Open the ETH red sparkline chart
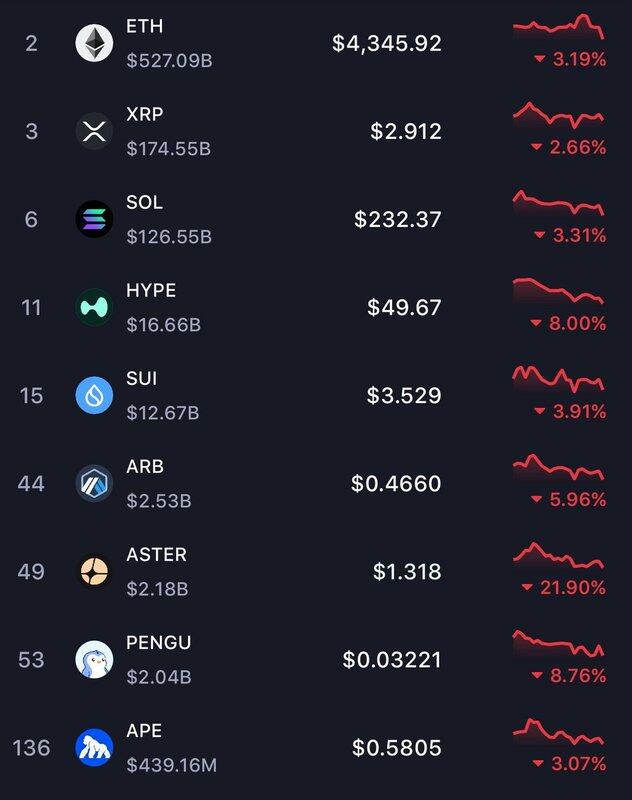 click(x=559, y=27)
